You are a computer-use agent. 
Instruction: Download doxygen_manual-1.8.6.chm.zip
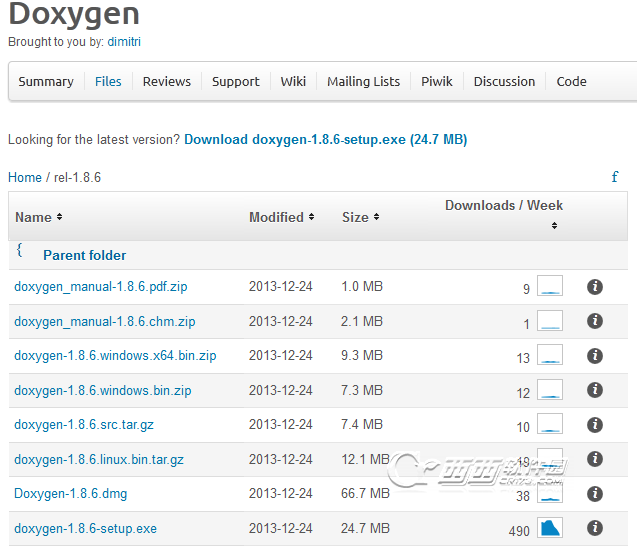(x=105, y=321)
